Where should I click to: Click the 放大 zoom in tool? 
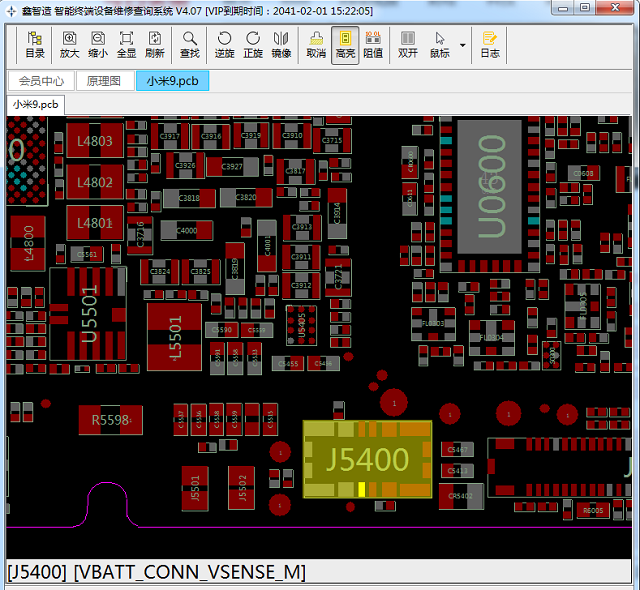click(69, 45)
